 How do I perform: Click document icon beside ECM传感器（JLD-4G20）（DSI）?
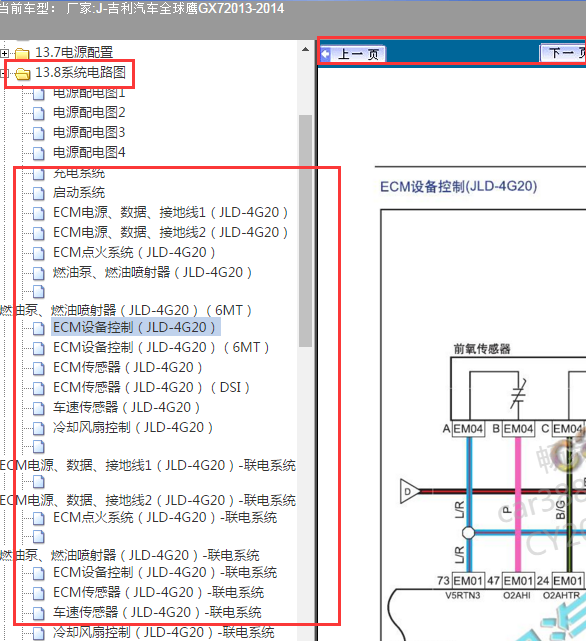tap(38, 388)
